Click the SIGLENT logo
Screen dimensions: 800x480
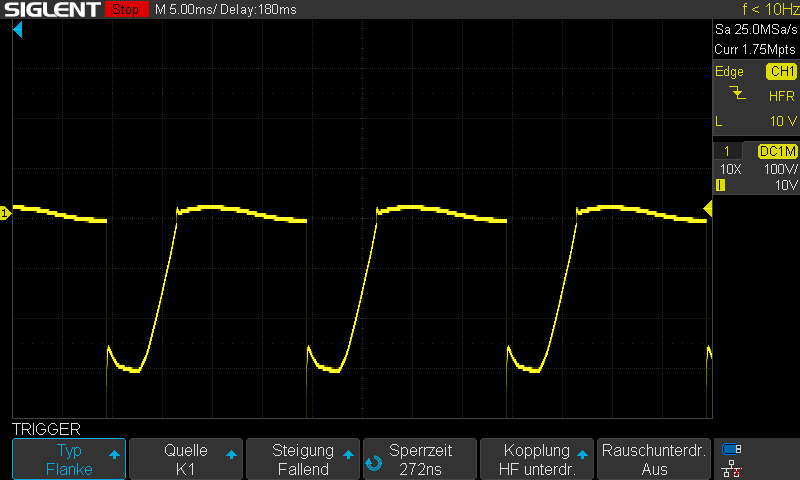52,9
